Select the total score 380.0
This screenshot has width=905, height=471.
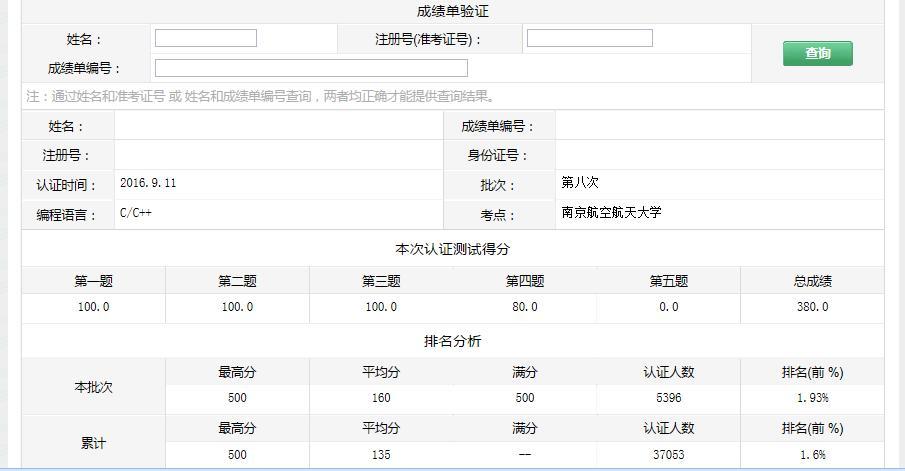click(x=812, y=307)
